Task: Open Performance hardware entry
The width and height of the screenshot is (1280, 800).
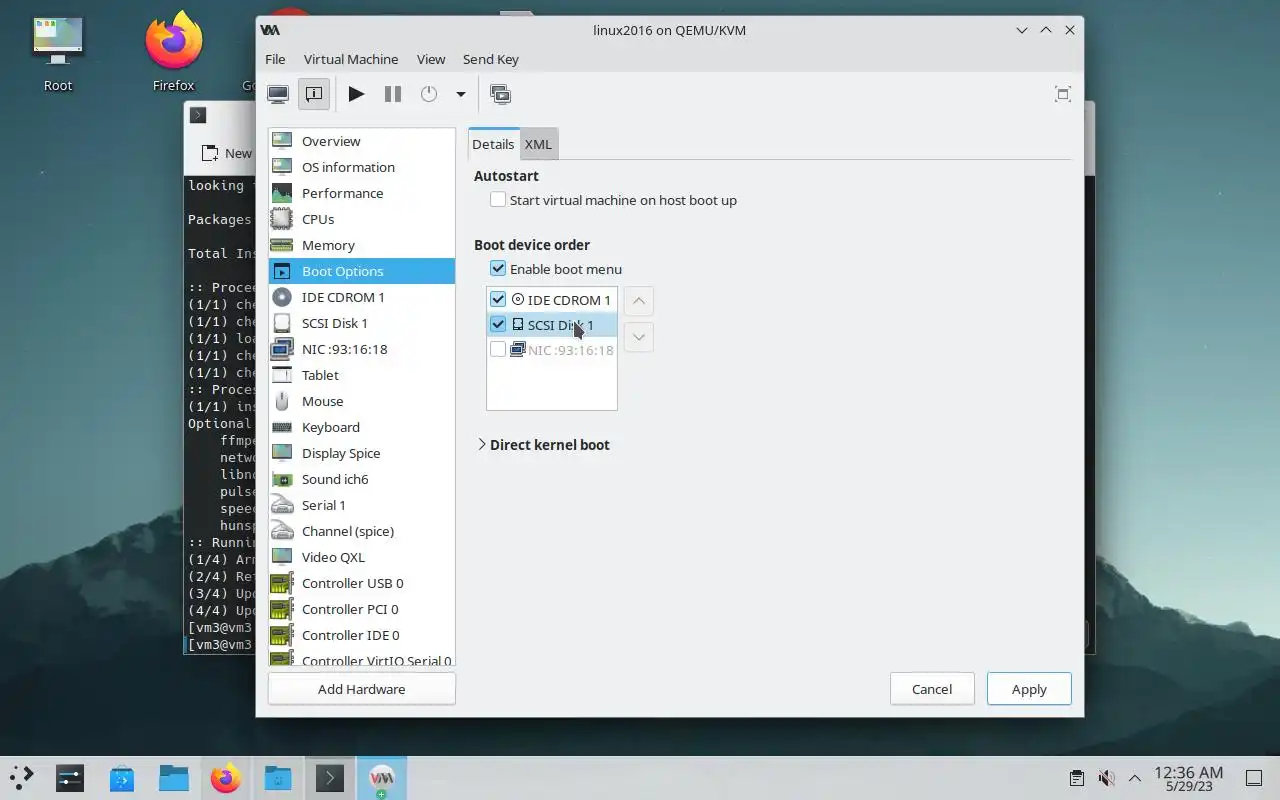Action: click(361, 193)
